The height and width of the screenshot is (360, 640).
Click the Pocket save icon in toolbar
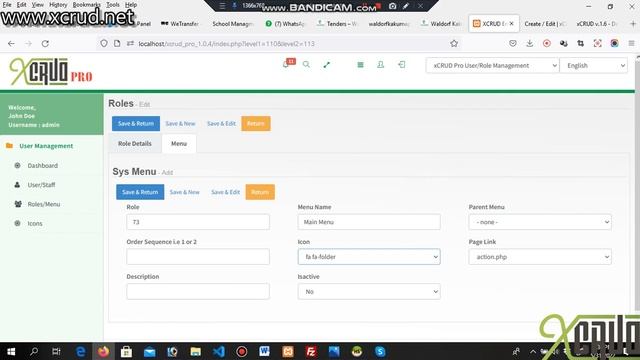tap(513, 43)
